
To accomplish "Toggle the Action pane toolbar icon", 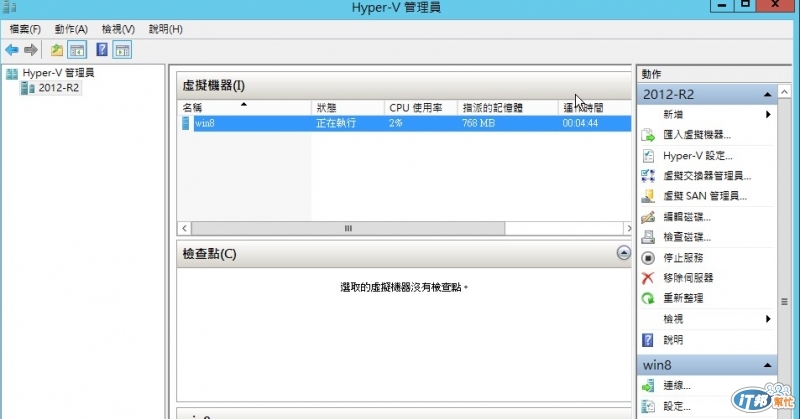I will click(122, 50).
